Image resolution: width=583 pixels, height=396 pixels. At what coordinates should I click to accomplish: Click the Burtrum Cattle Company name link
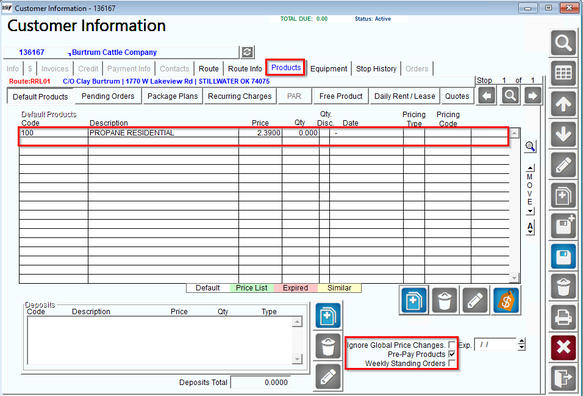click(114, 52)
